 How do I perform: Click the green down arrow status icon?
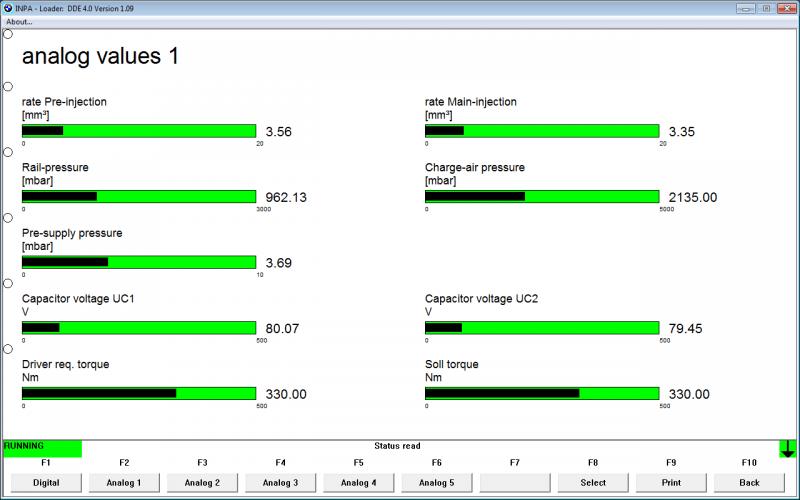point(787,449)
